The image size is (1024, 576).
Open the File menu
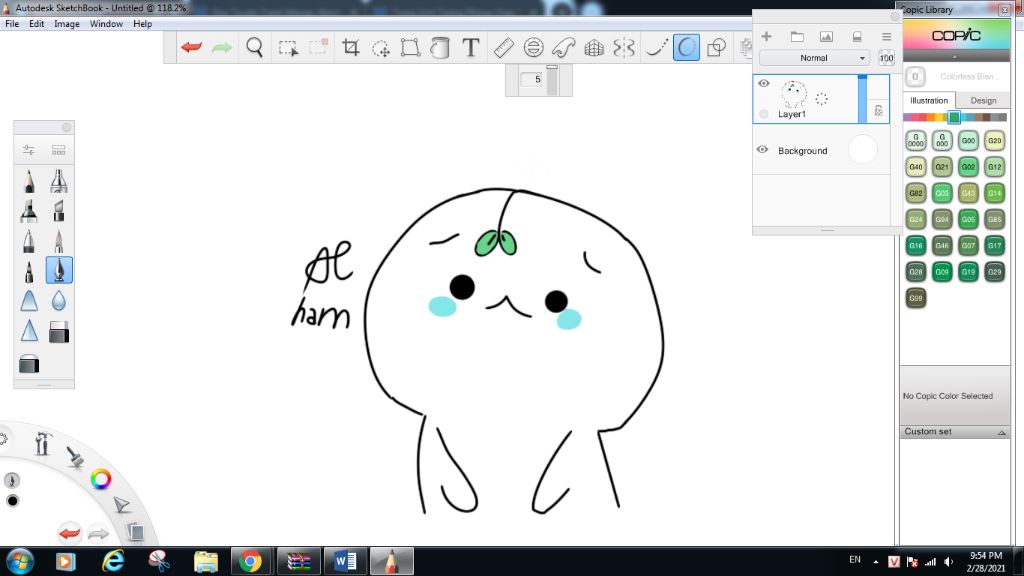tap(12, 24)
